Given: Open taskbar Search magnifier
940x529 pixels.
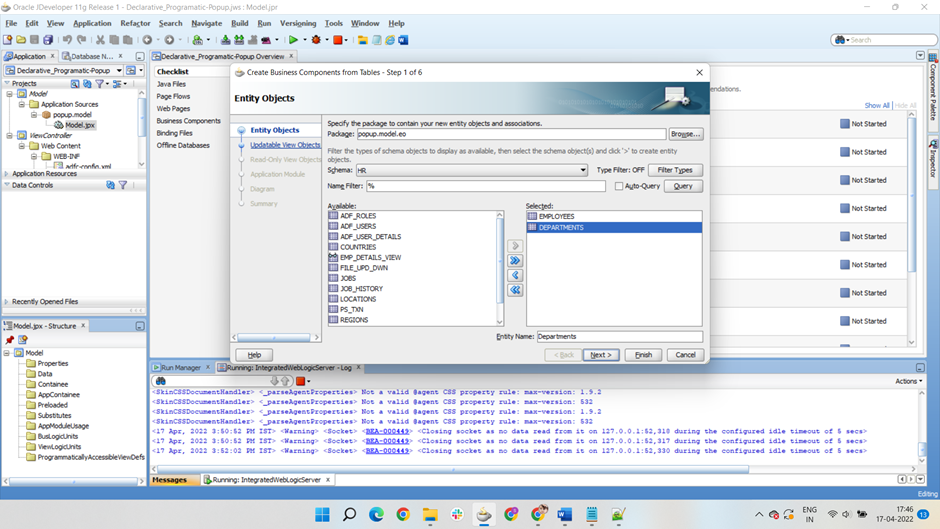Looking at the screenshot, I should point(349,514).
